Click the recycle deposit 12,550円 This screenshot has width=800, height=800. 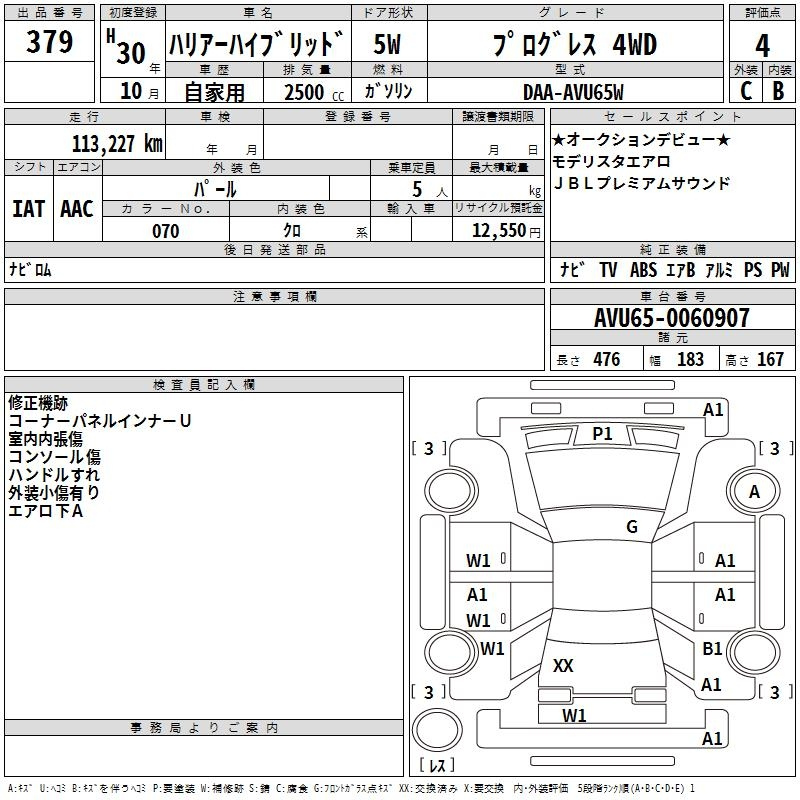click(506, 231)
